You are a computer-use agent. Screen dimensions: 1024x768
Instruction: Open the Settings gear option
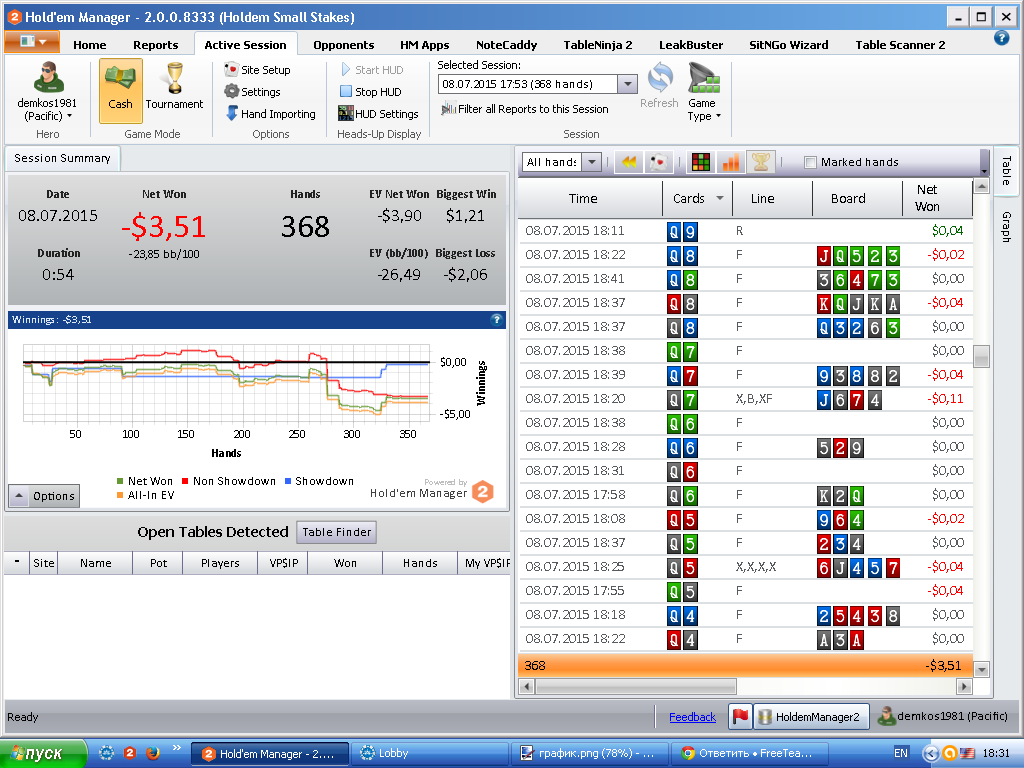tap(253, 92)
